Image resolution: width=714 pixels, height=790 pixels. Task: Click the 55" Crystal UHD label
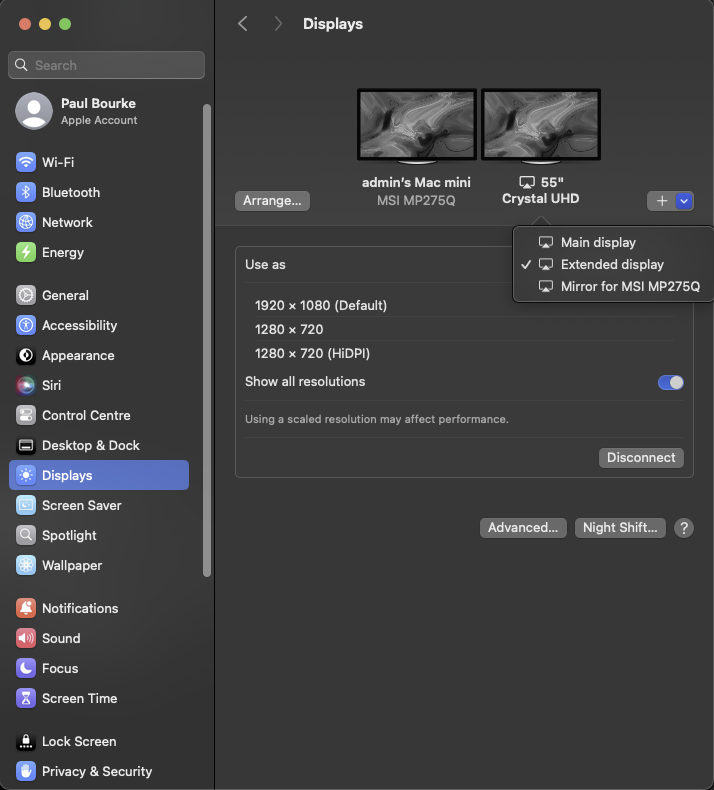[x=541, y=190]
